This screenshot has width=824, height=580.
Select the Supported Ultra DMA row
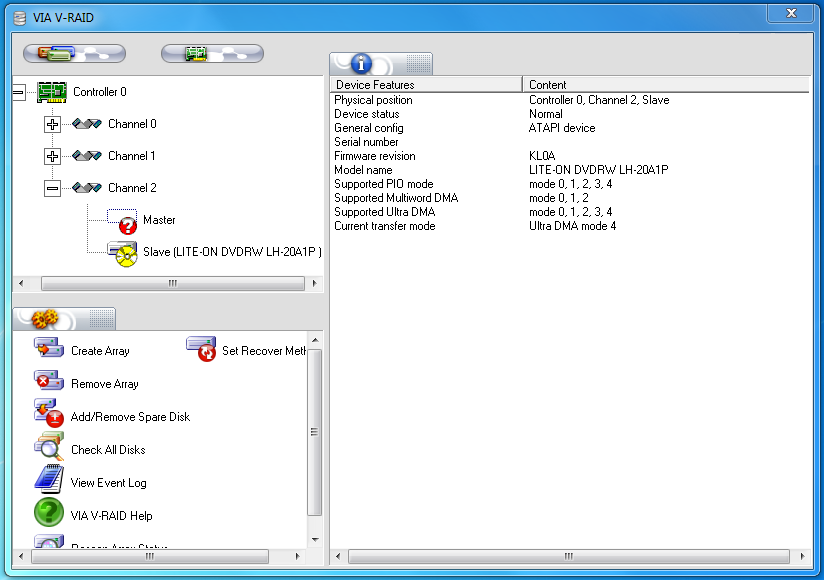coord(570,212)
